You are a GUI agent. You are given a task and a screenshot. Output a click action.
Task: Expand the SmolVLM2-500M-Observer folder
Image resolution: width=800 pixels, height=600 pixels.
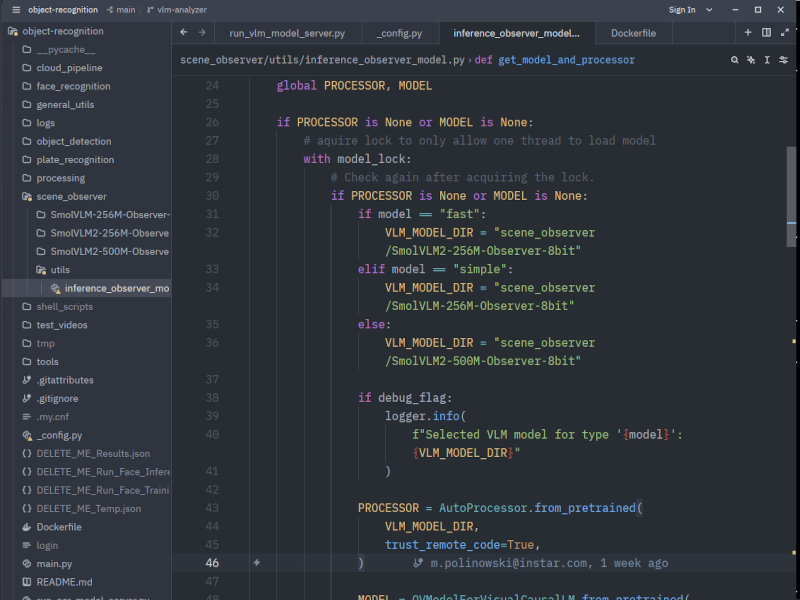pyautogui.click(x=86, y=252)
